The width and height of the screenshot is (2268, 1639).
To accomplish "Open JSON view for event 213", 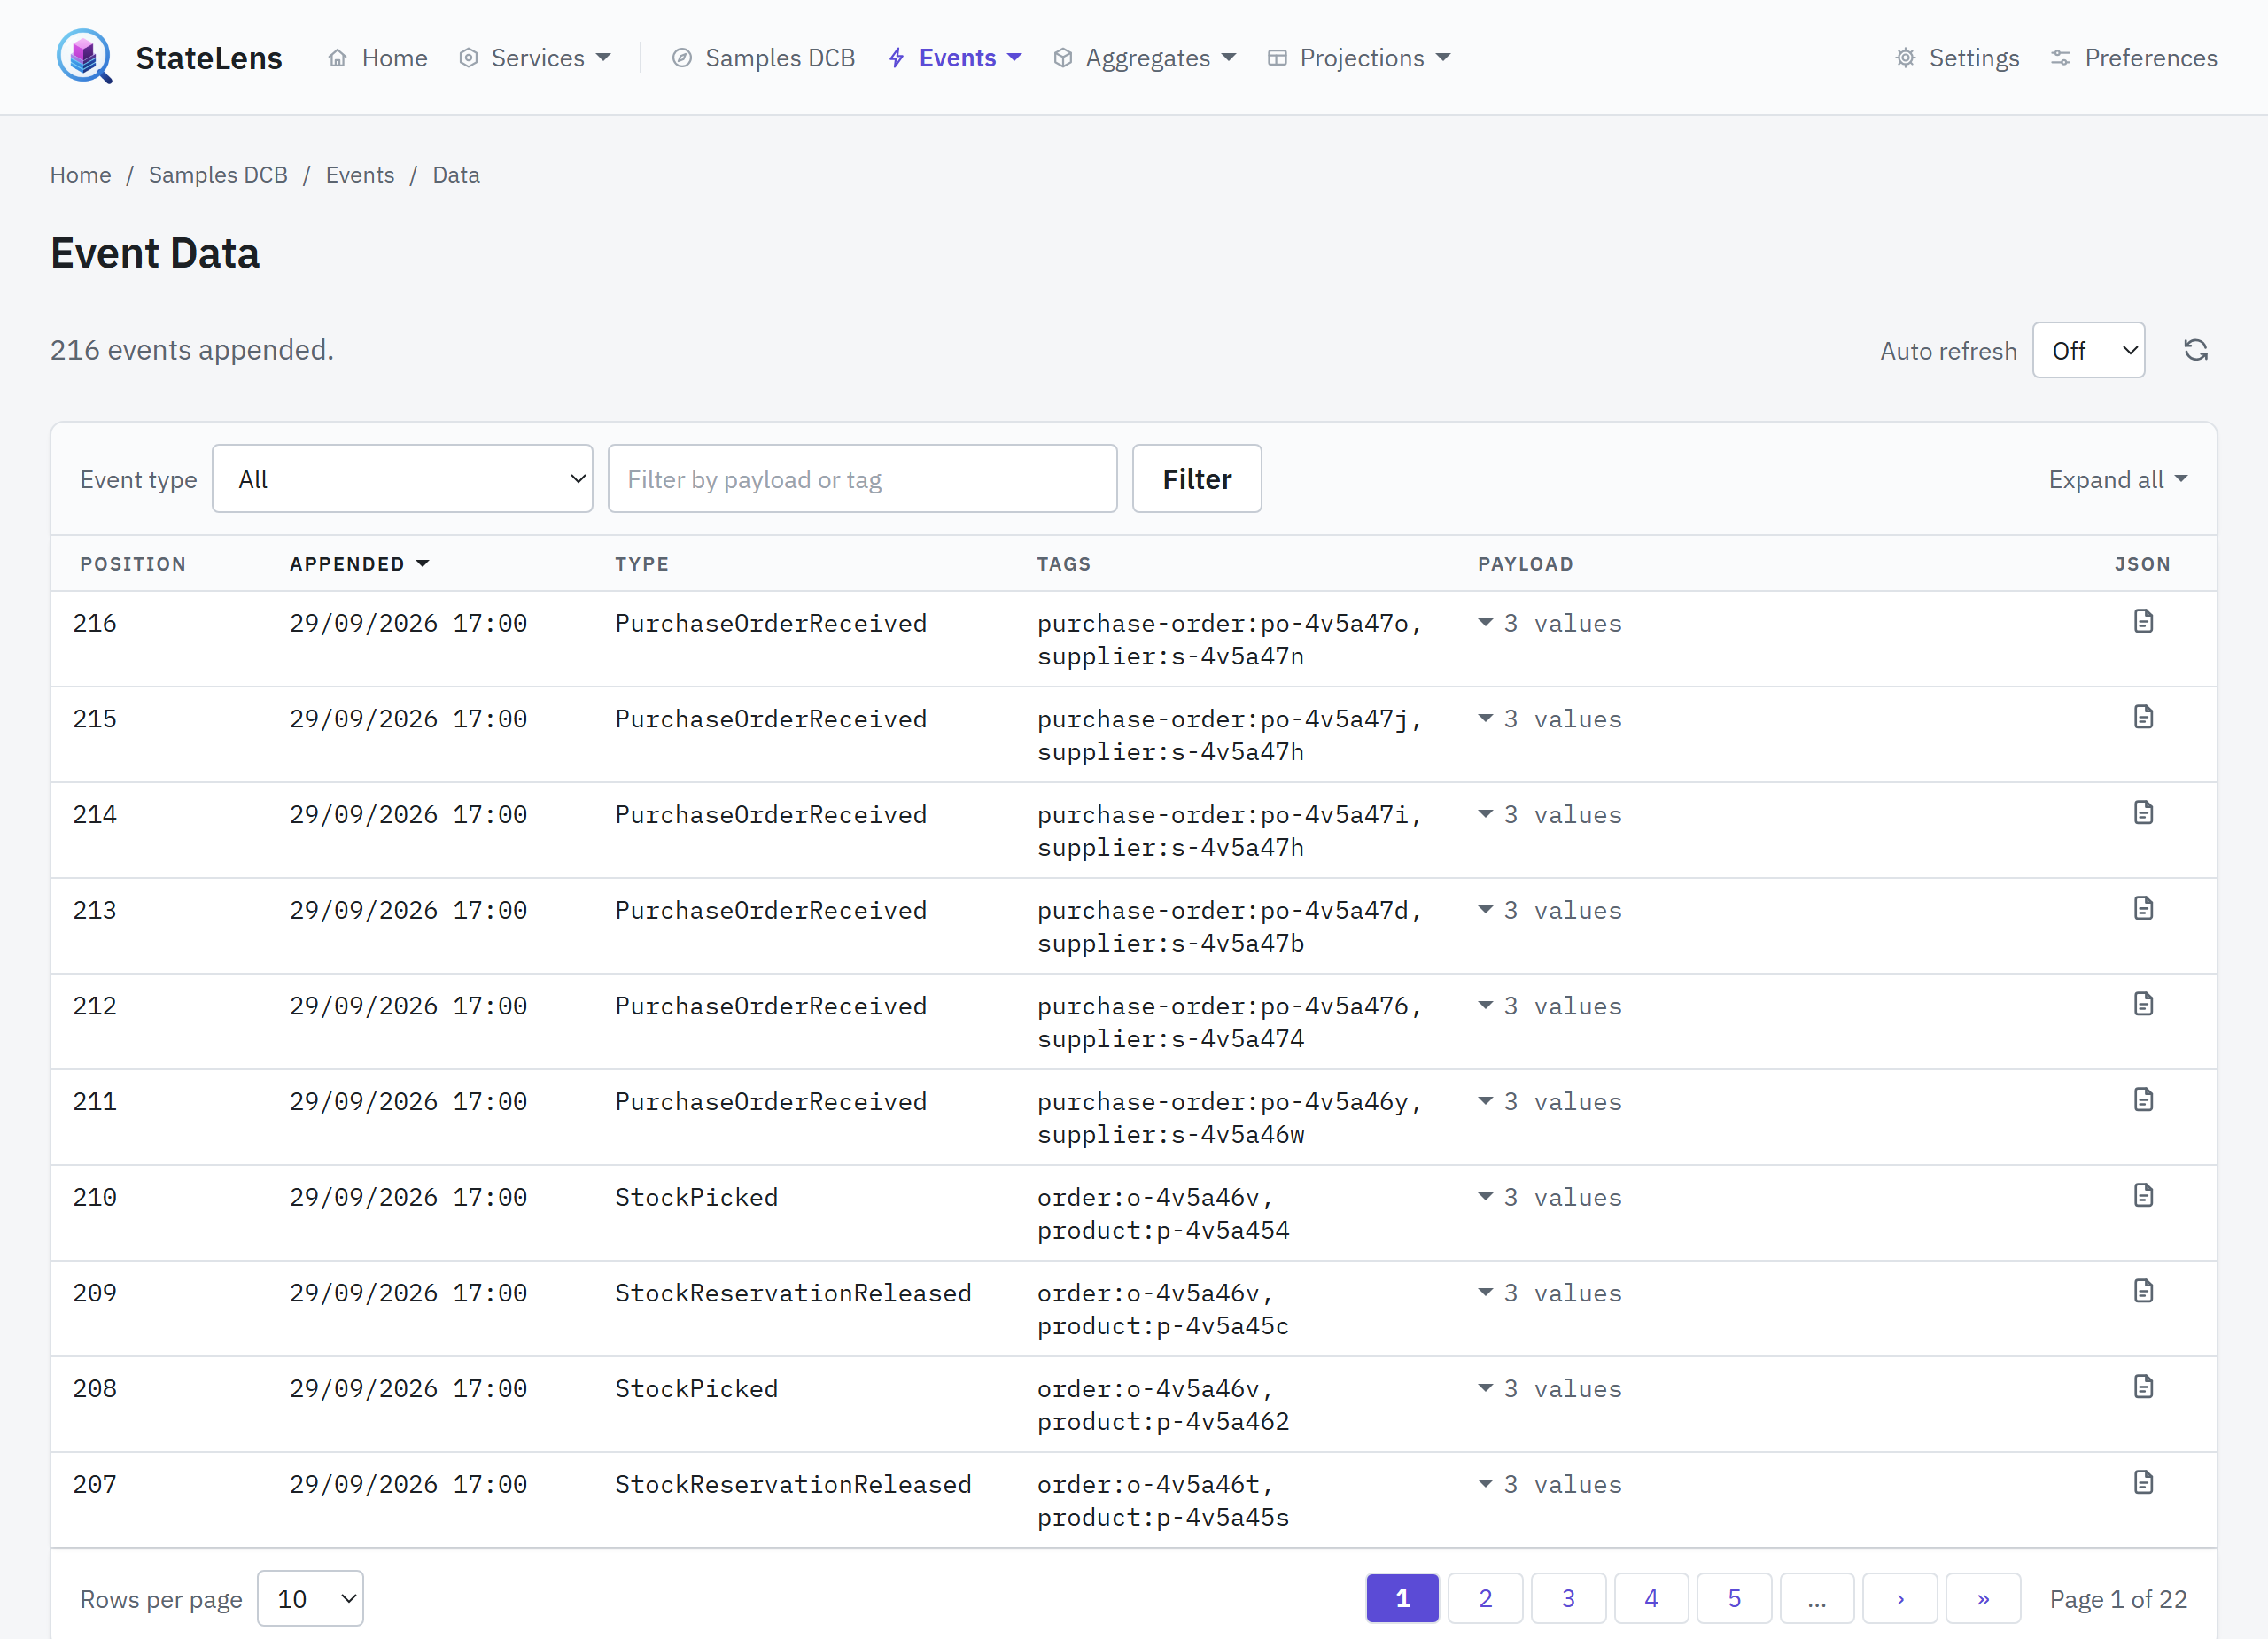I will (2143, 908).
